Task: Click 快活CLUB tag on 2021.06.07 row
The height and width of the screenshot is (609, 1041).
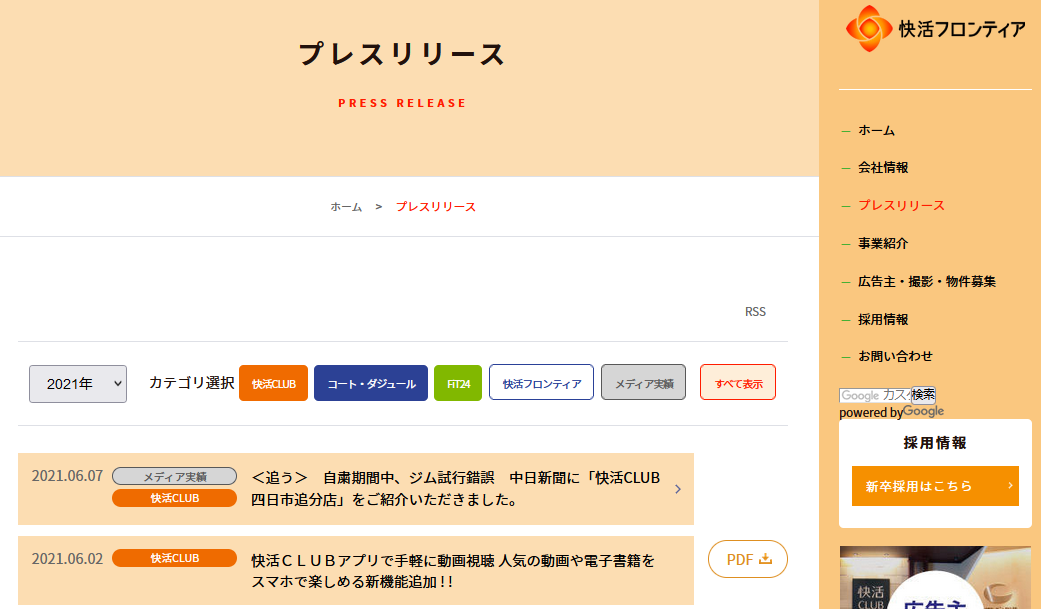Action: pos(175,498)
